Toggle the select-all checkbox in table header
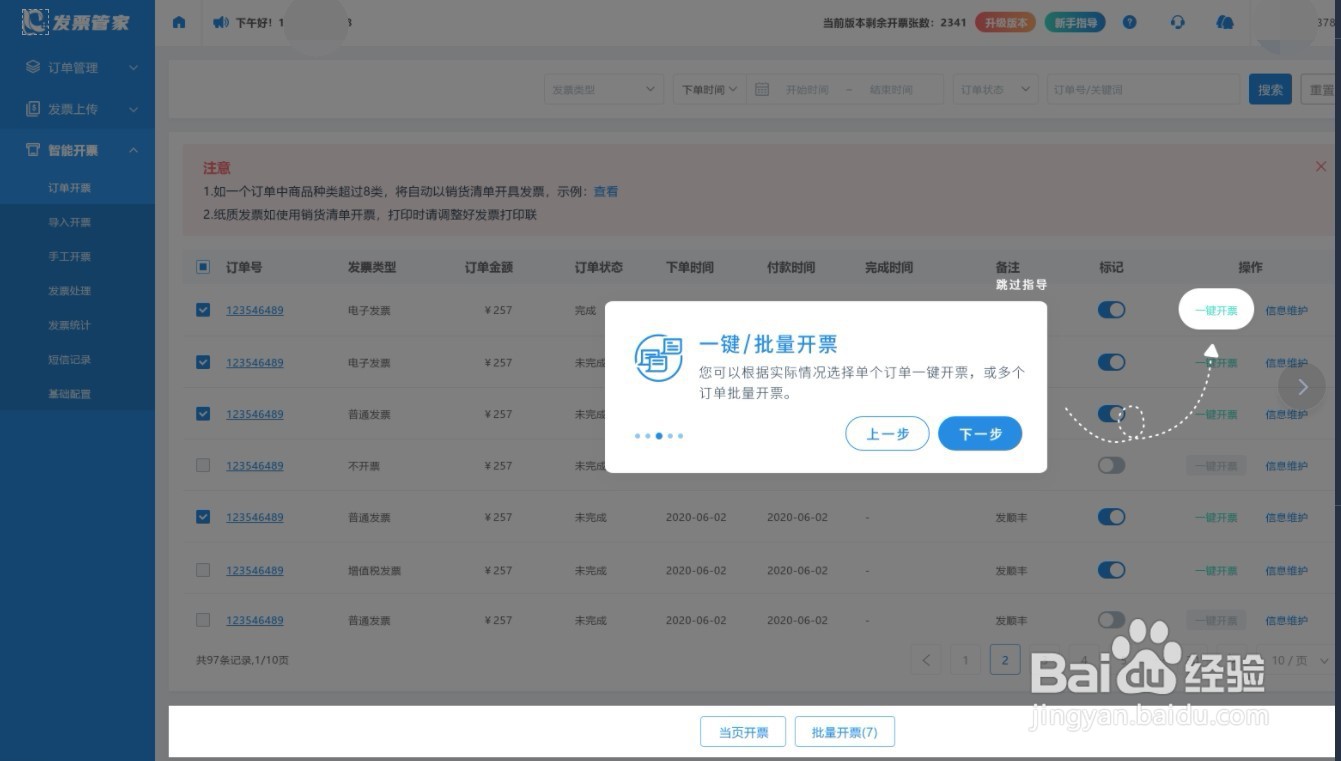 point(203,267)
